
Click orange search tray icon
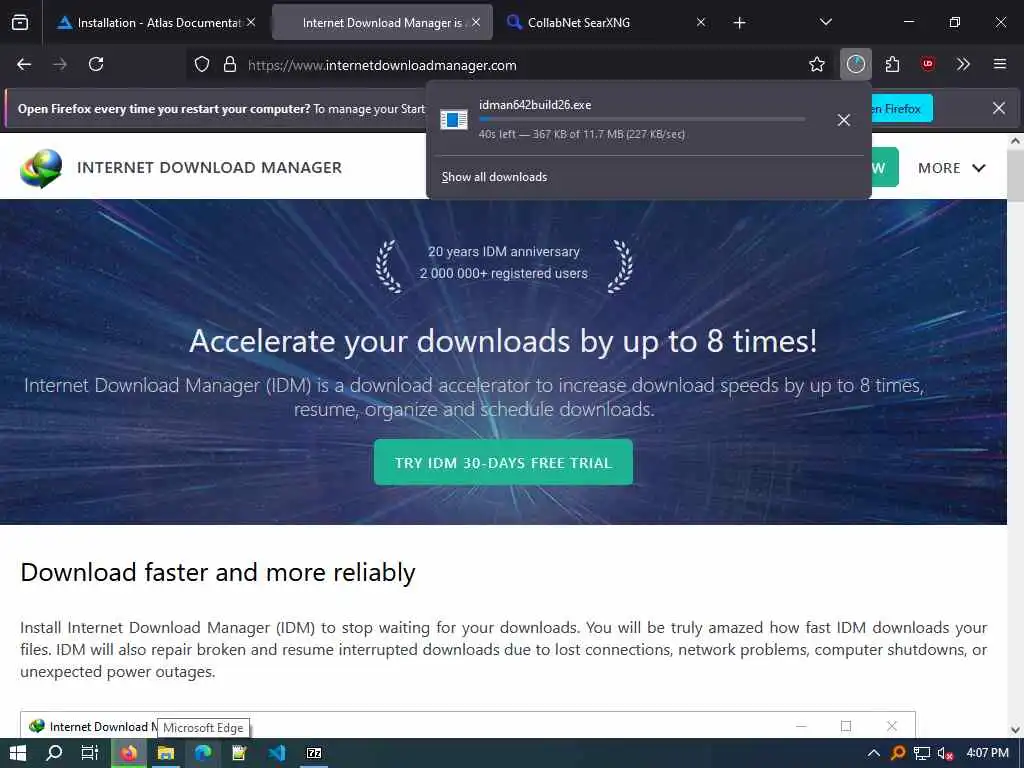898,753
